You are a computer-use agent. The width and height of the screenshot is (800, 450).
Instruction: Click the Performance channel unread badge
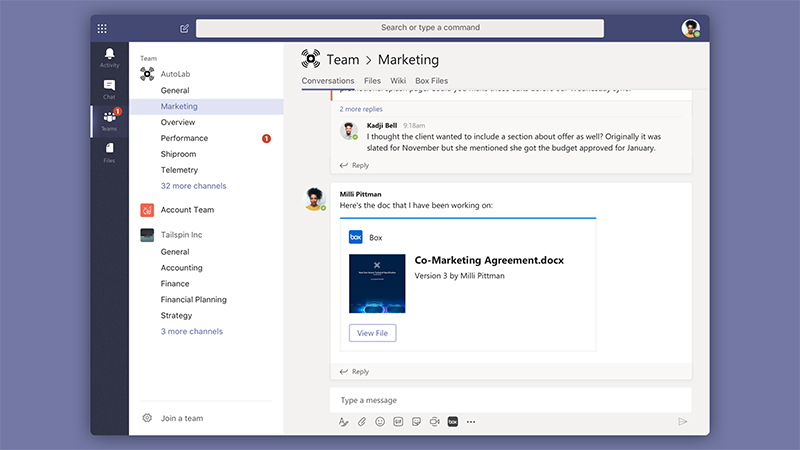[266, 138]
